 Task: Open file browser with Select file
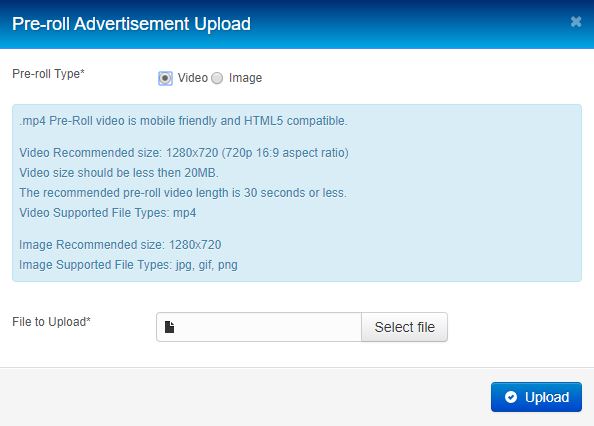[405, 327]
